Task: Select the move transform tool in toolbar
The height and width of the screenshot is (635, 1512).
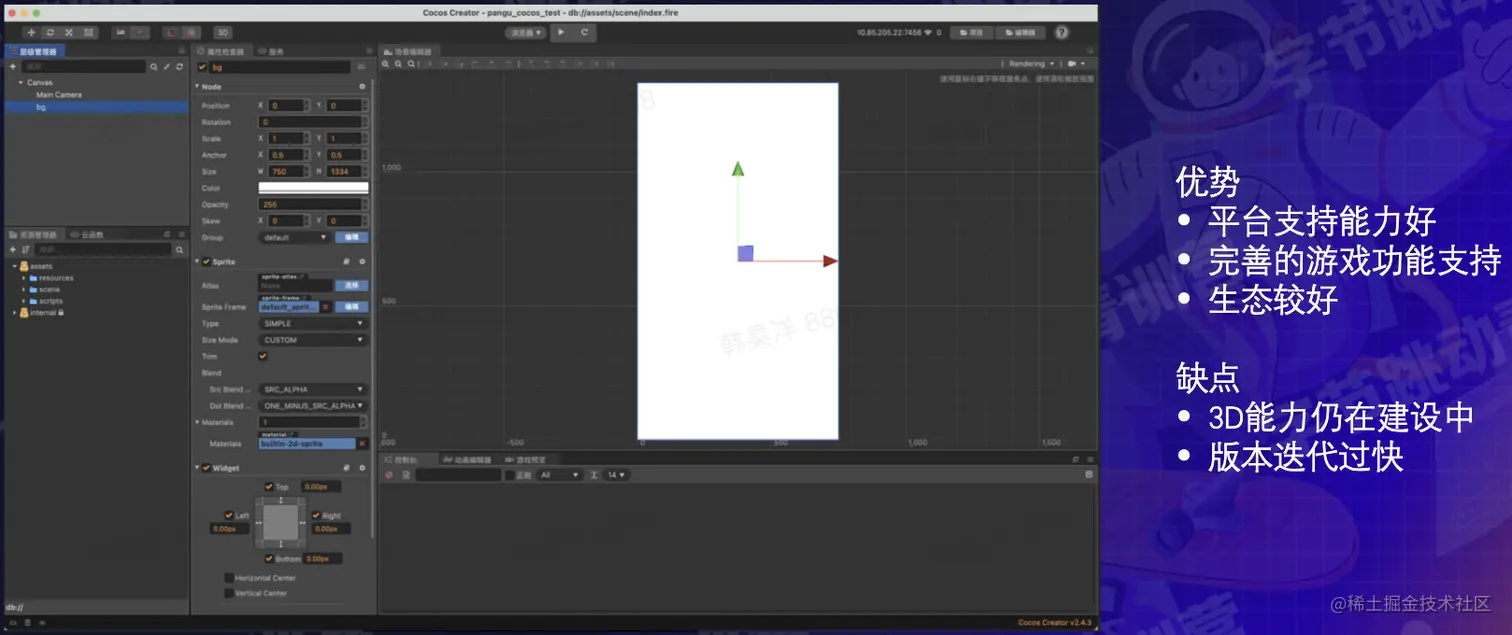Action: coord(30,32)
